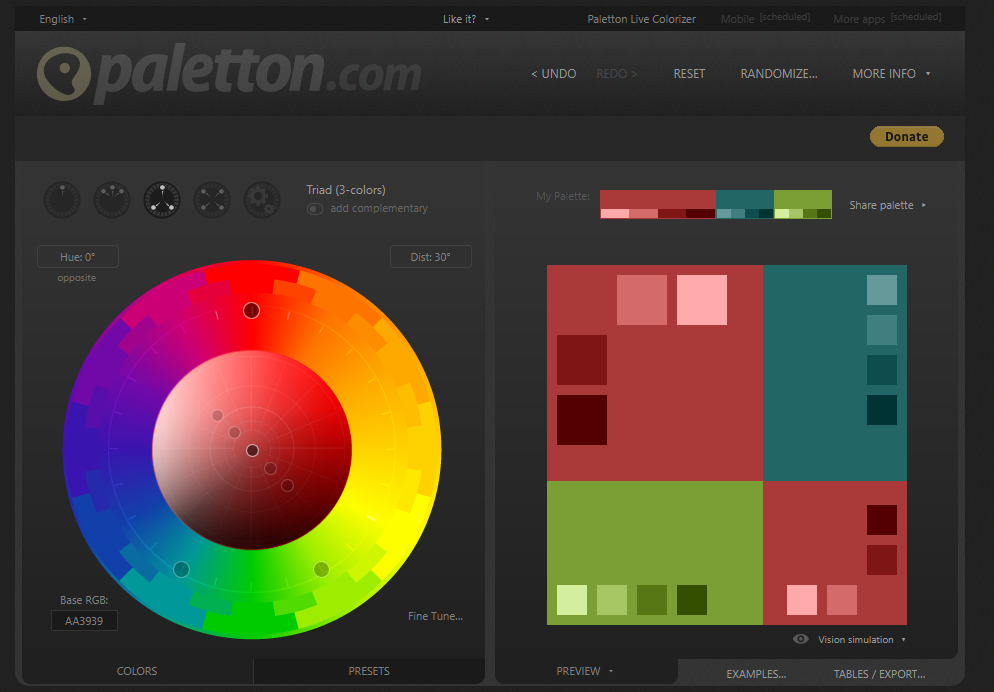This screenshot has width=994, height=692.
Task: Click the Fine Tune link
Action: coord(435,616)
